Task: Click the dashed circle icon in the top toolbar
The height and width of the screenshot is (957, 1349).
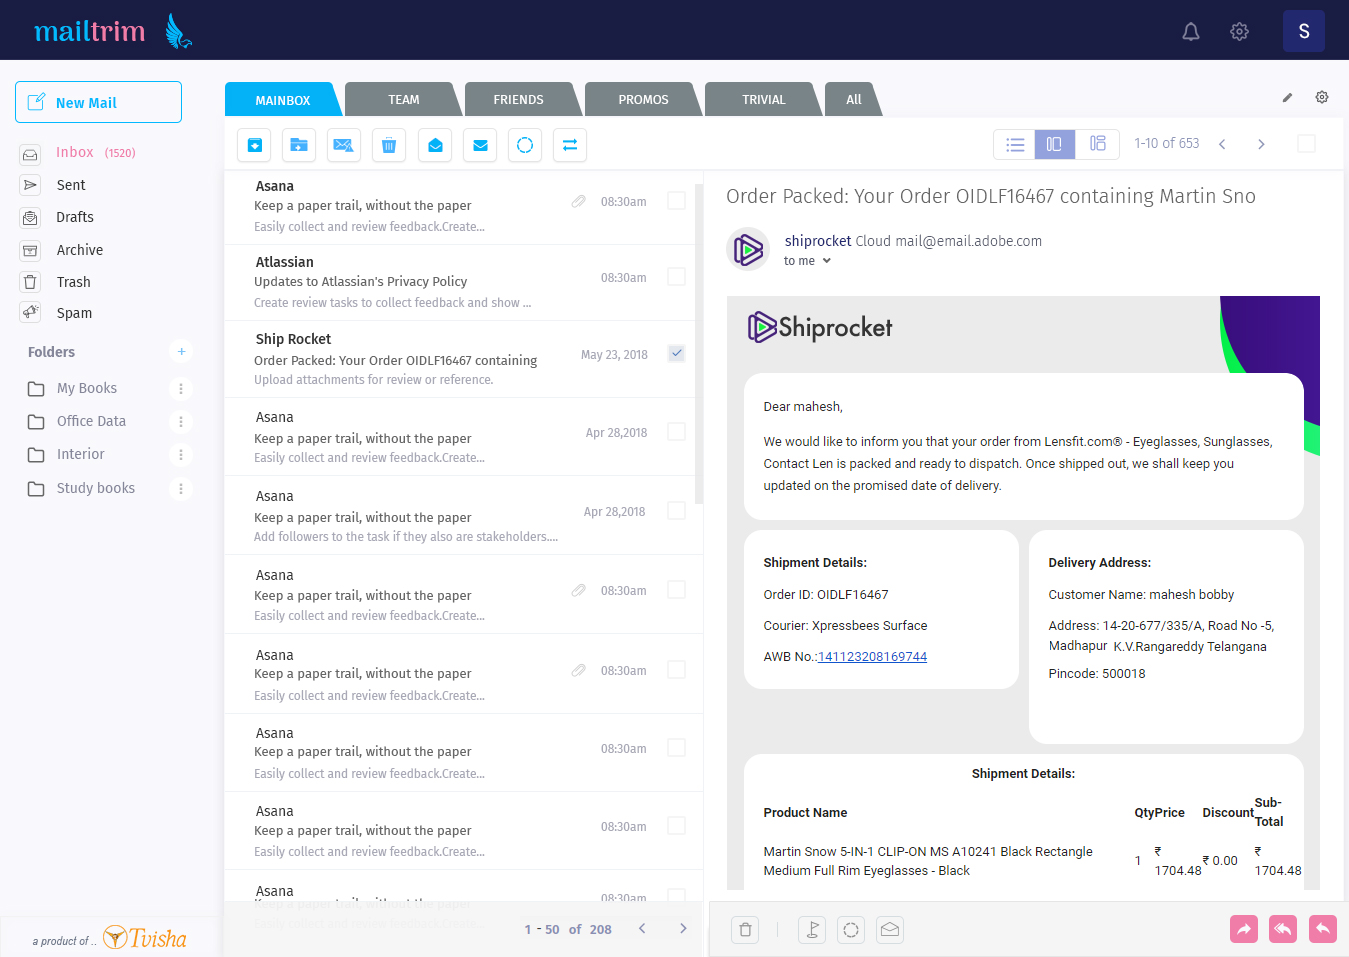Action: [525, 145]
